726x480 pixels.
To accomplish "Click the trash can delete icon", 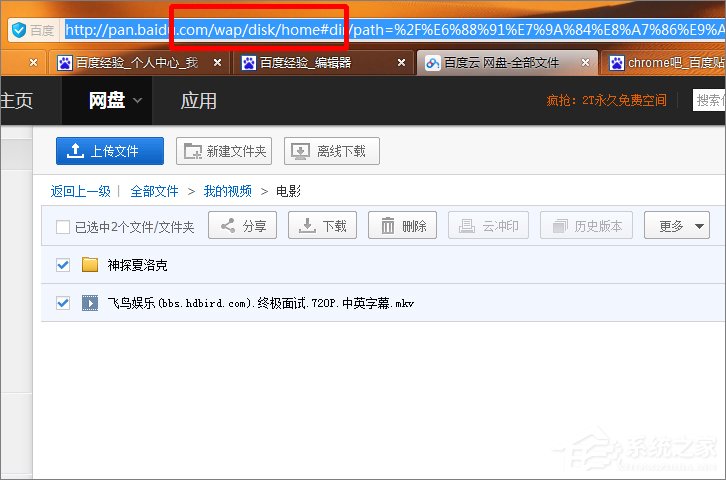I will click(x=388, y=225).
